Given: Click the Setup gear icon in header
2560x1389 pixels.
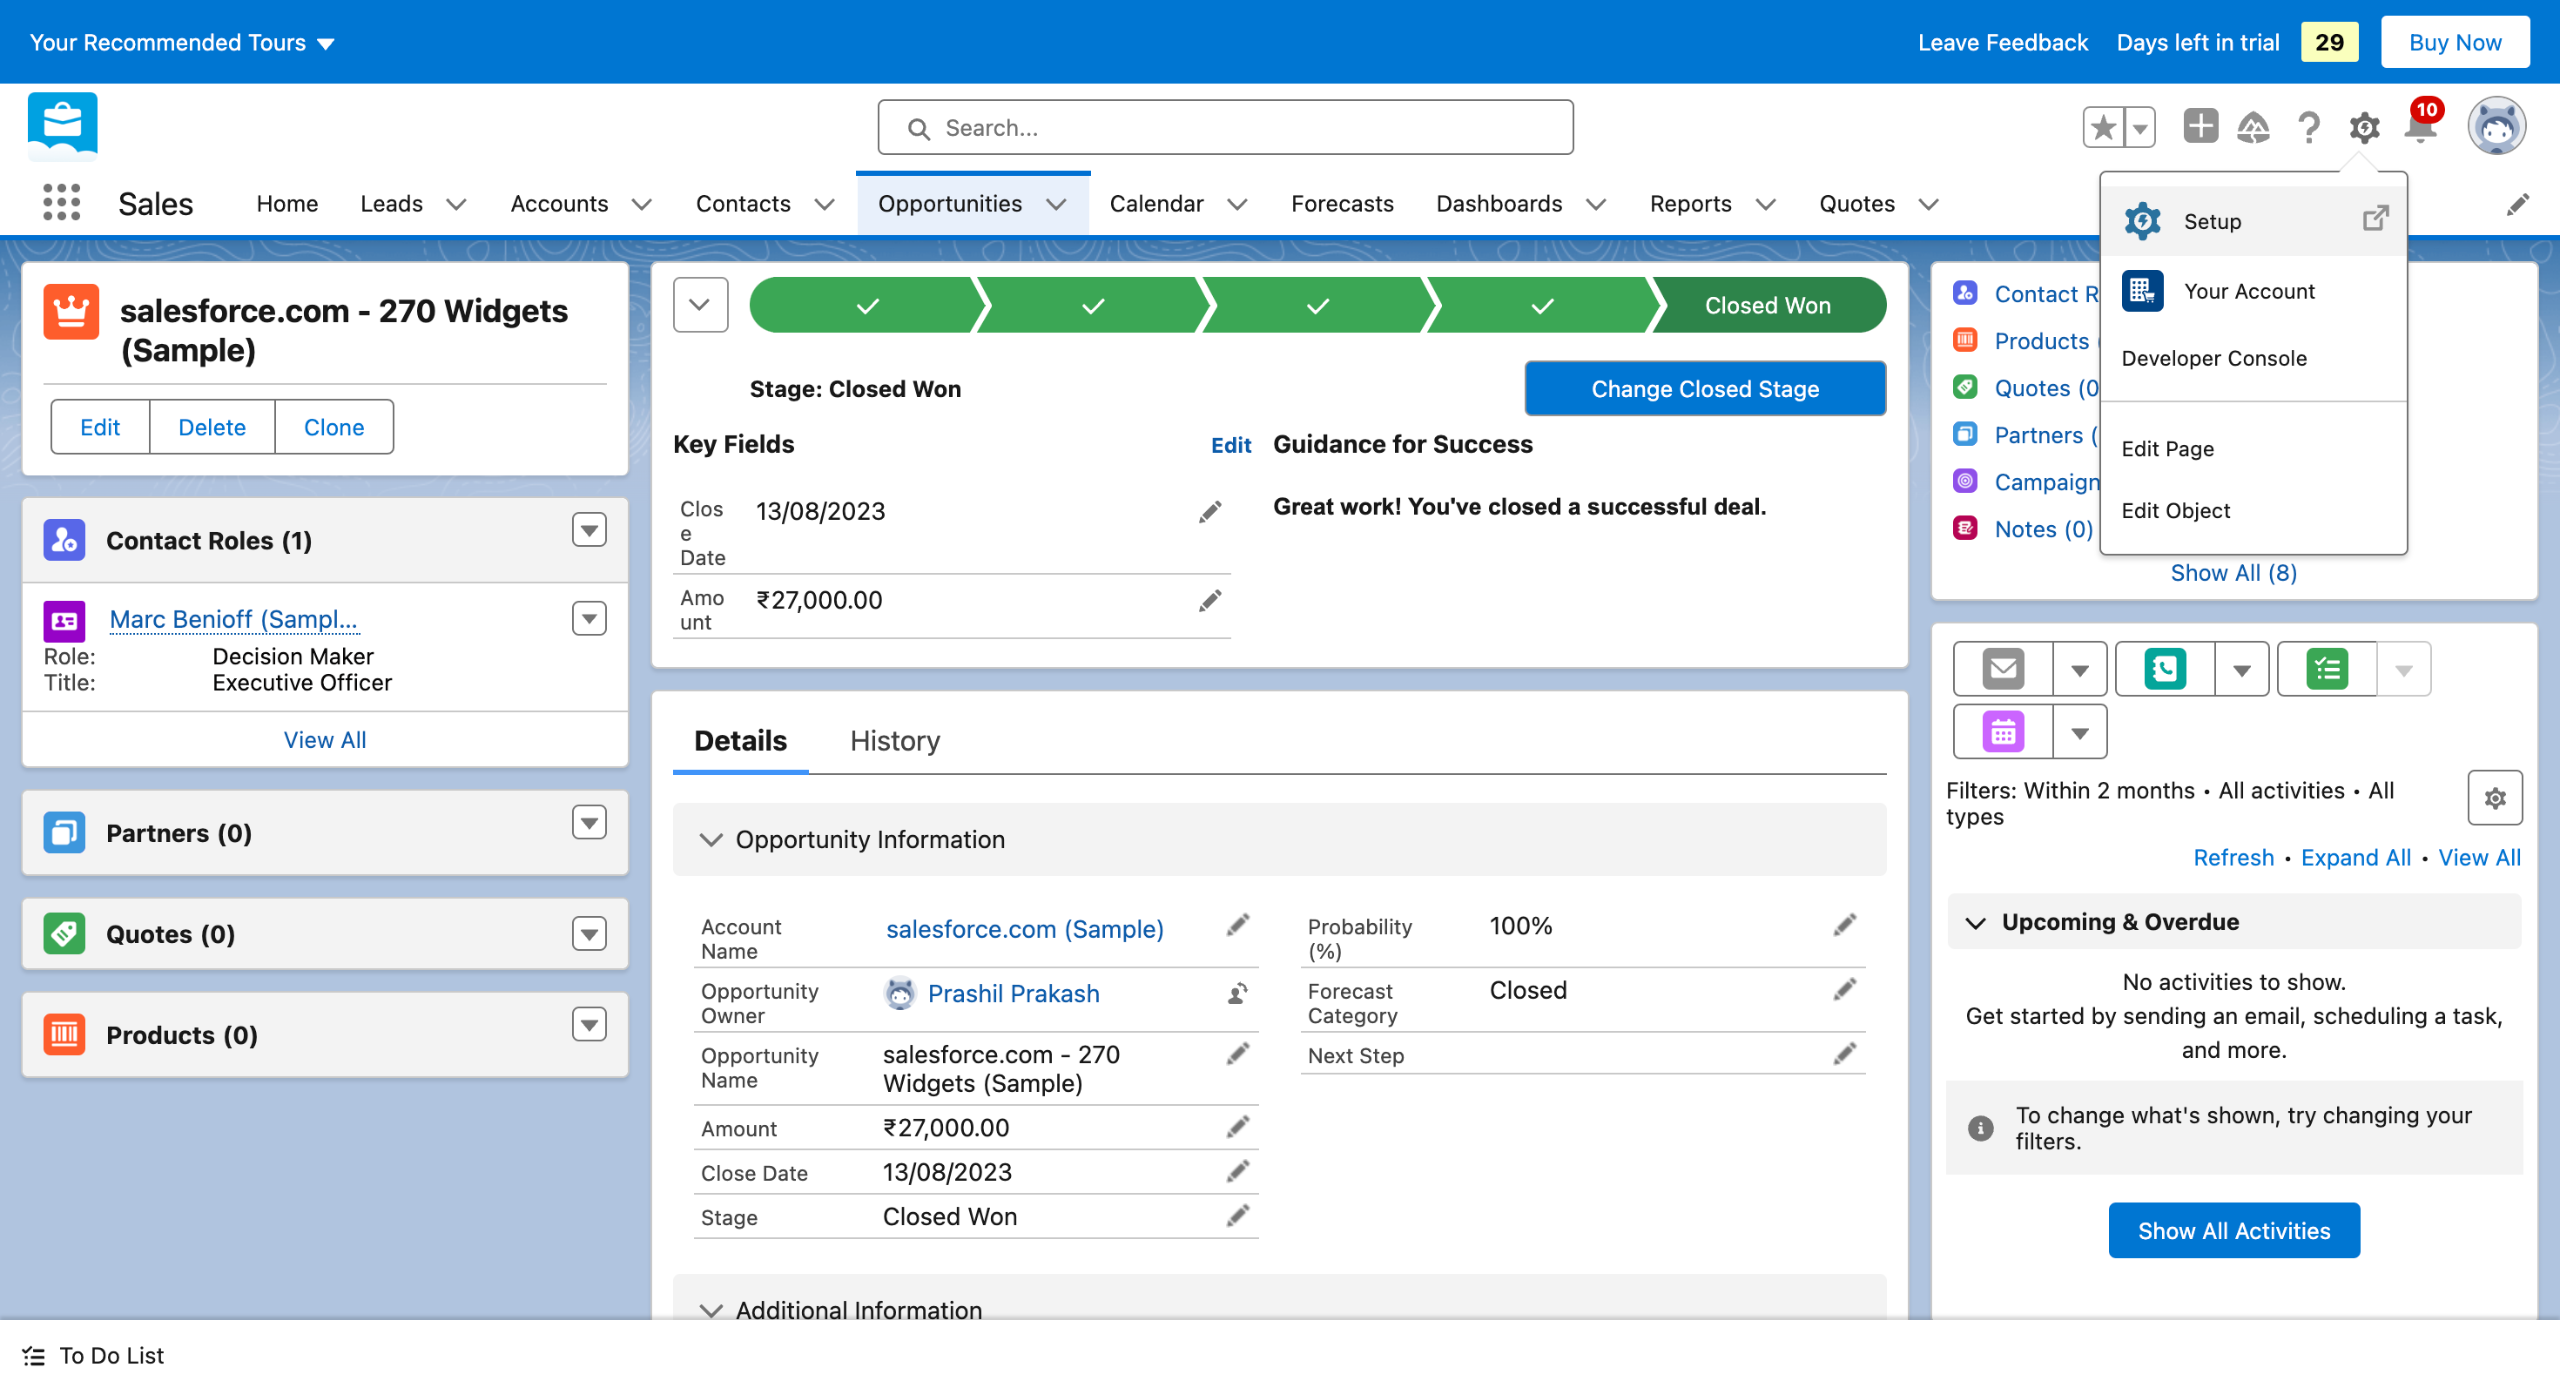Looking at the screenshot, I should point(2364,128).
